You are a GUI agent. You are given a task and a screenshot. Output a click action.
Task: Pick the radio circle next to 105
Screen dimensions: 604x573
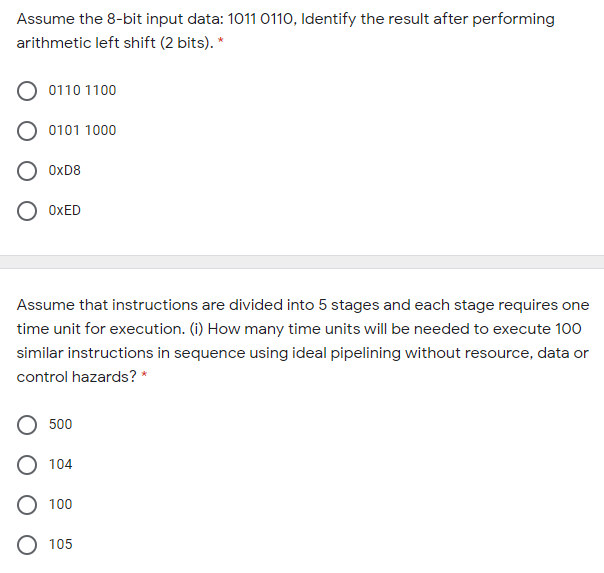click(29, 545)
